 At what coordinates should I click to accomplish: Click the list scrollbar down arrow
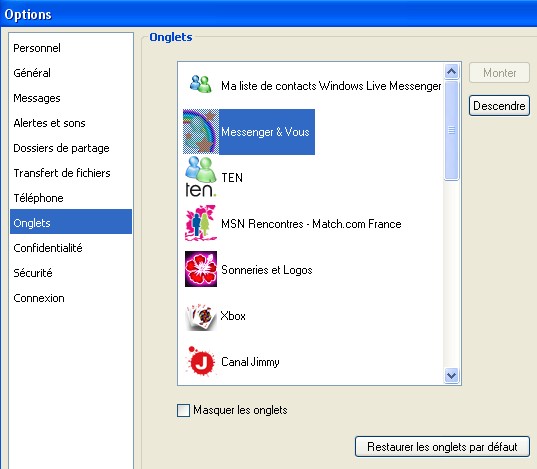coord(452,375)
